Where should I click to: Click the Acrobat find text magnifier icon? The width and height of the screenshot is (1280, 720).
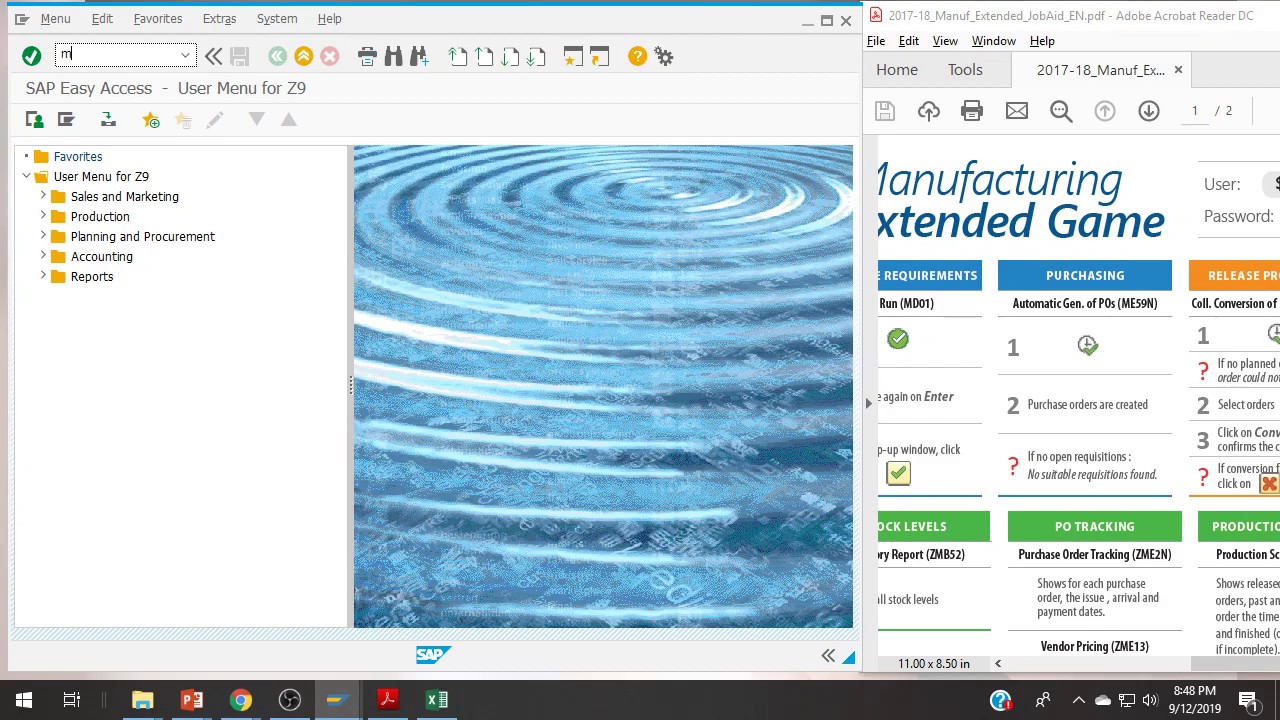1061,111
